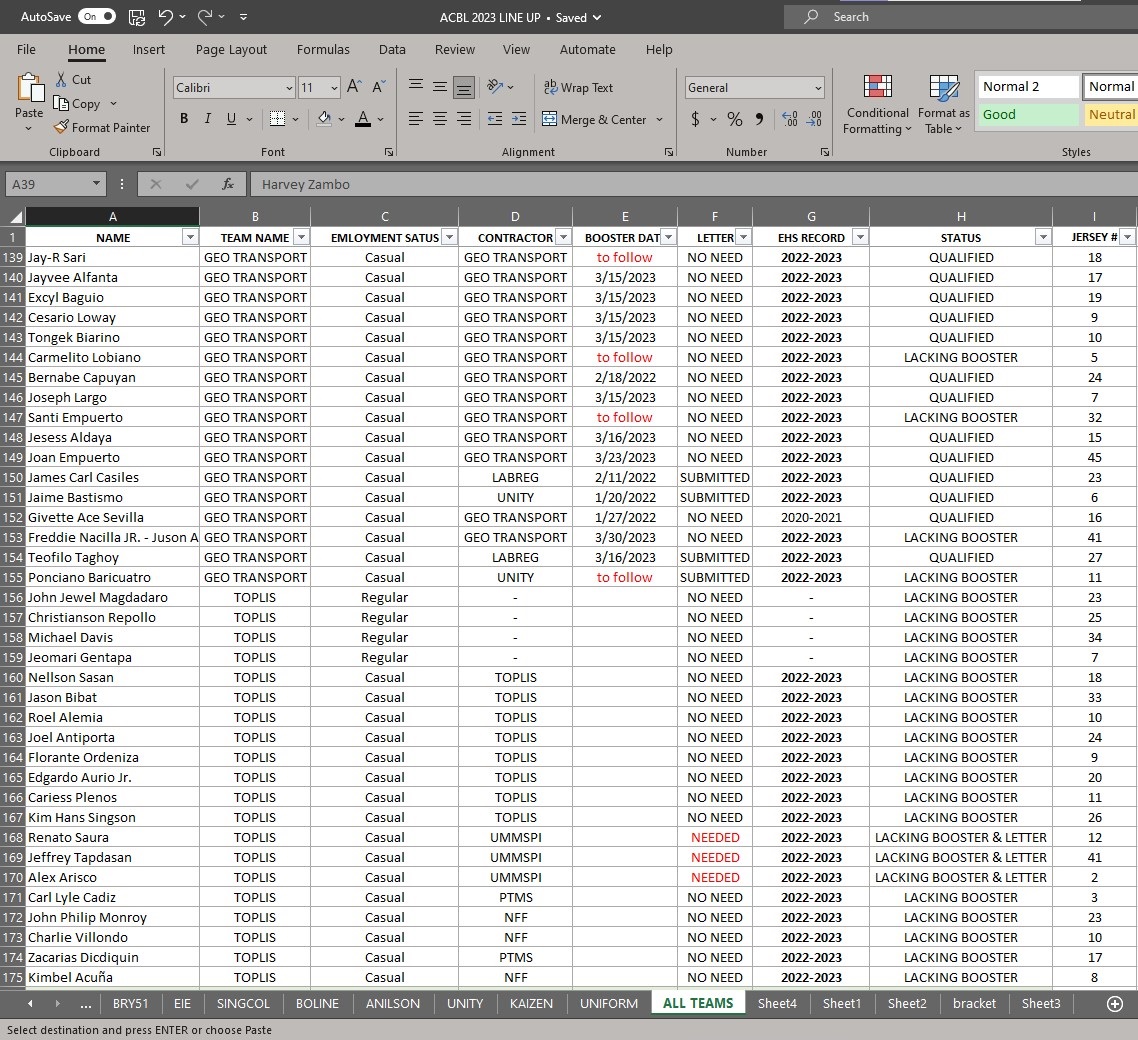Apply the Good cell style
Image resolution: width=1138 pixels, height=1040 pixels.
point(1028,115)
